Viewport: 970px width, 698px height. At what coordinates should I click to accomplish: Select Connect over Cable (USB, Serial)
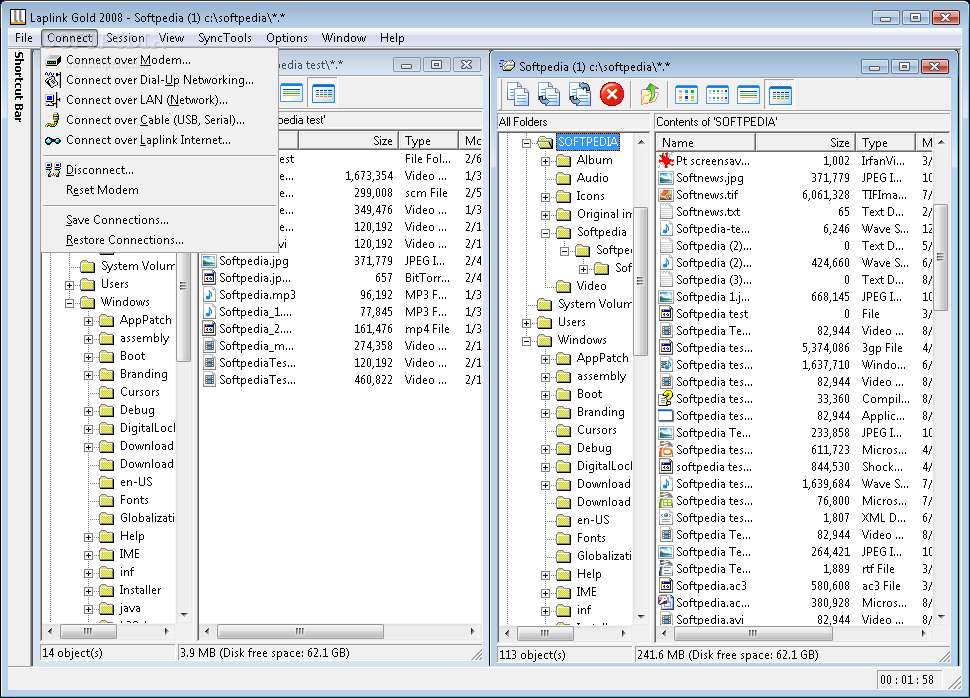coord(155,120)
